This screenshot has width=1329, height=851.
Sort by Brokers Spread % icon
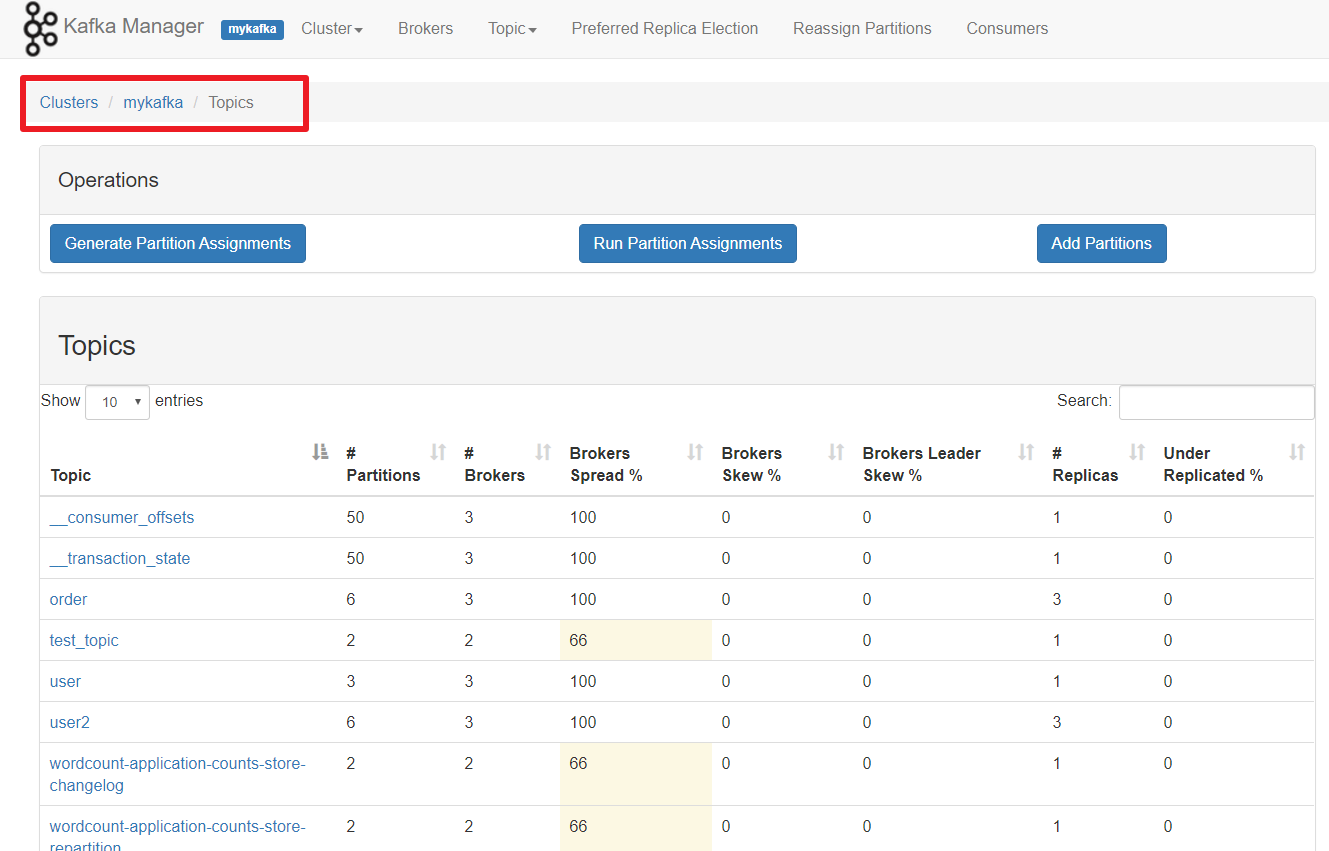tap(695, 452)
